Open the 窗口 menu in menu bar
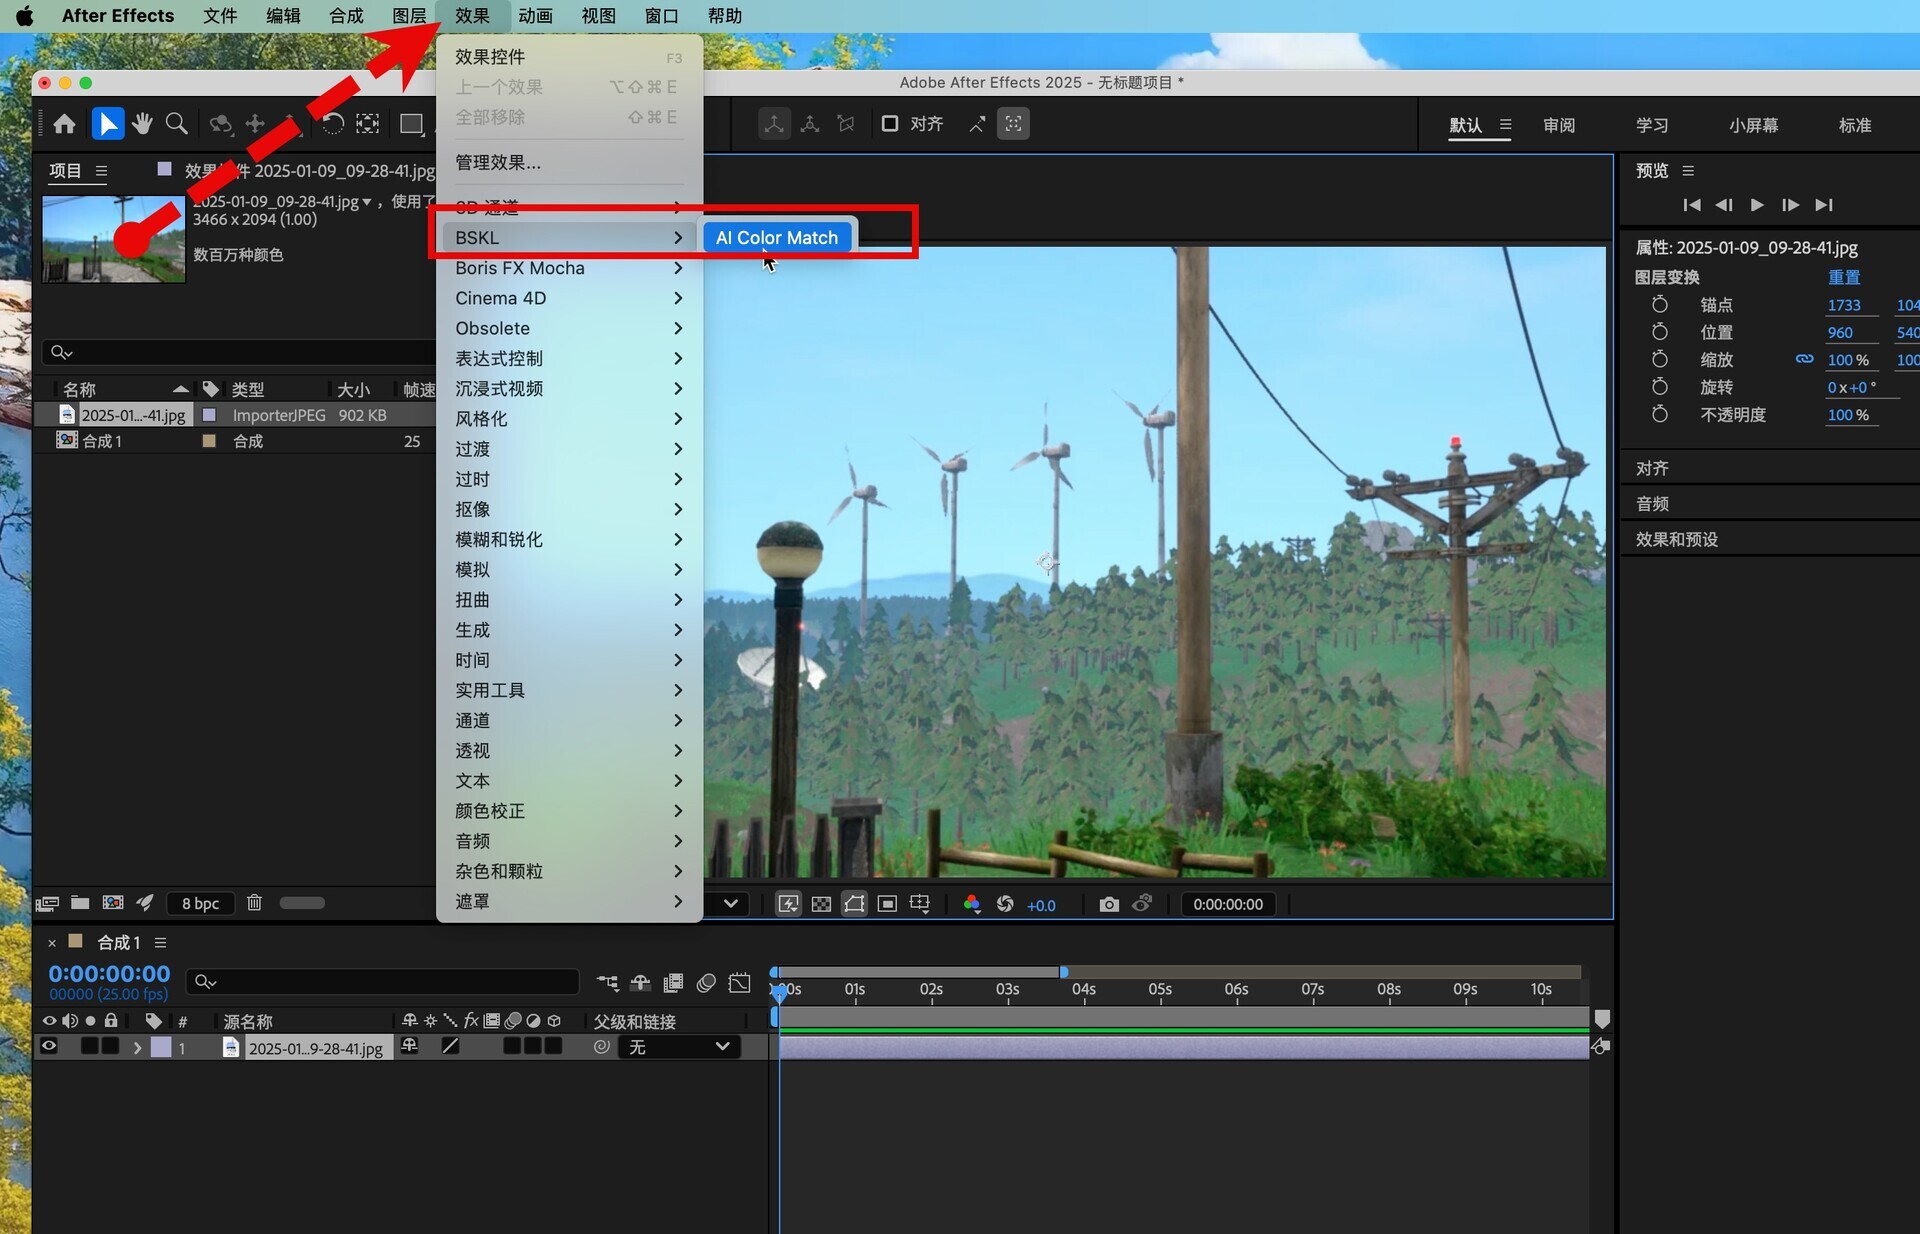The image size is (1920, 1234). (x=661, y=16)
